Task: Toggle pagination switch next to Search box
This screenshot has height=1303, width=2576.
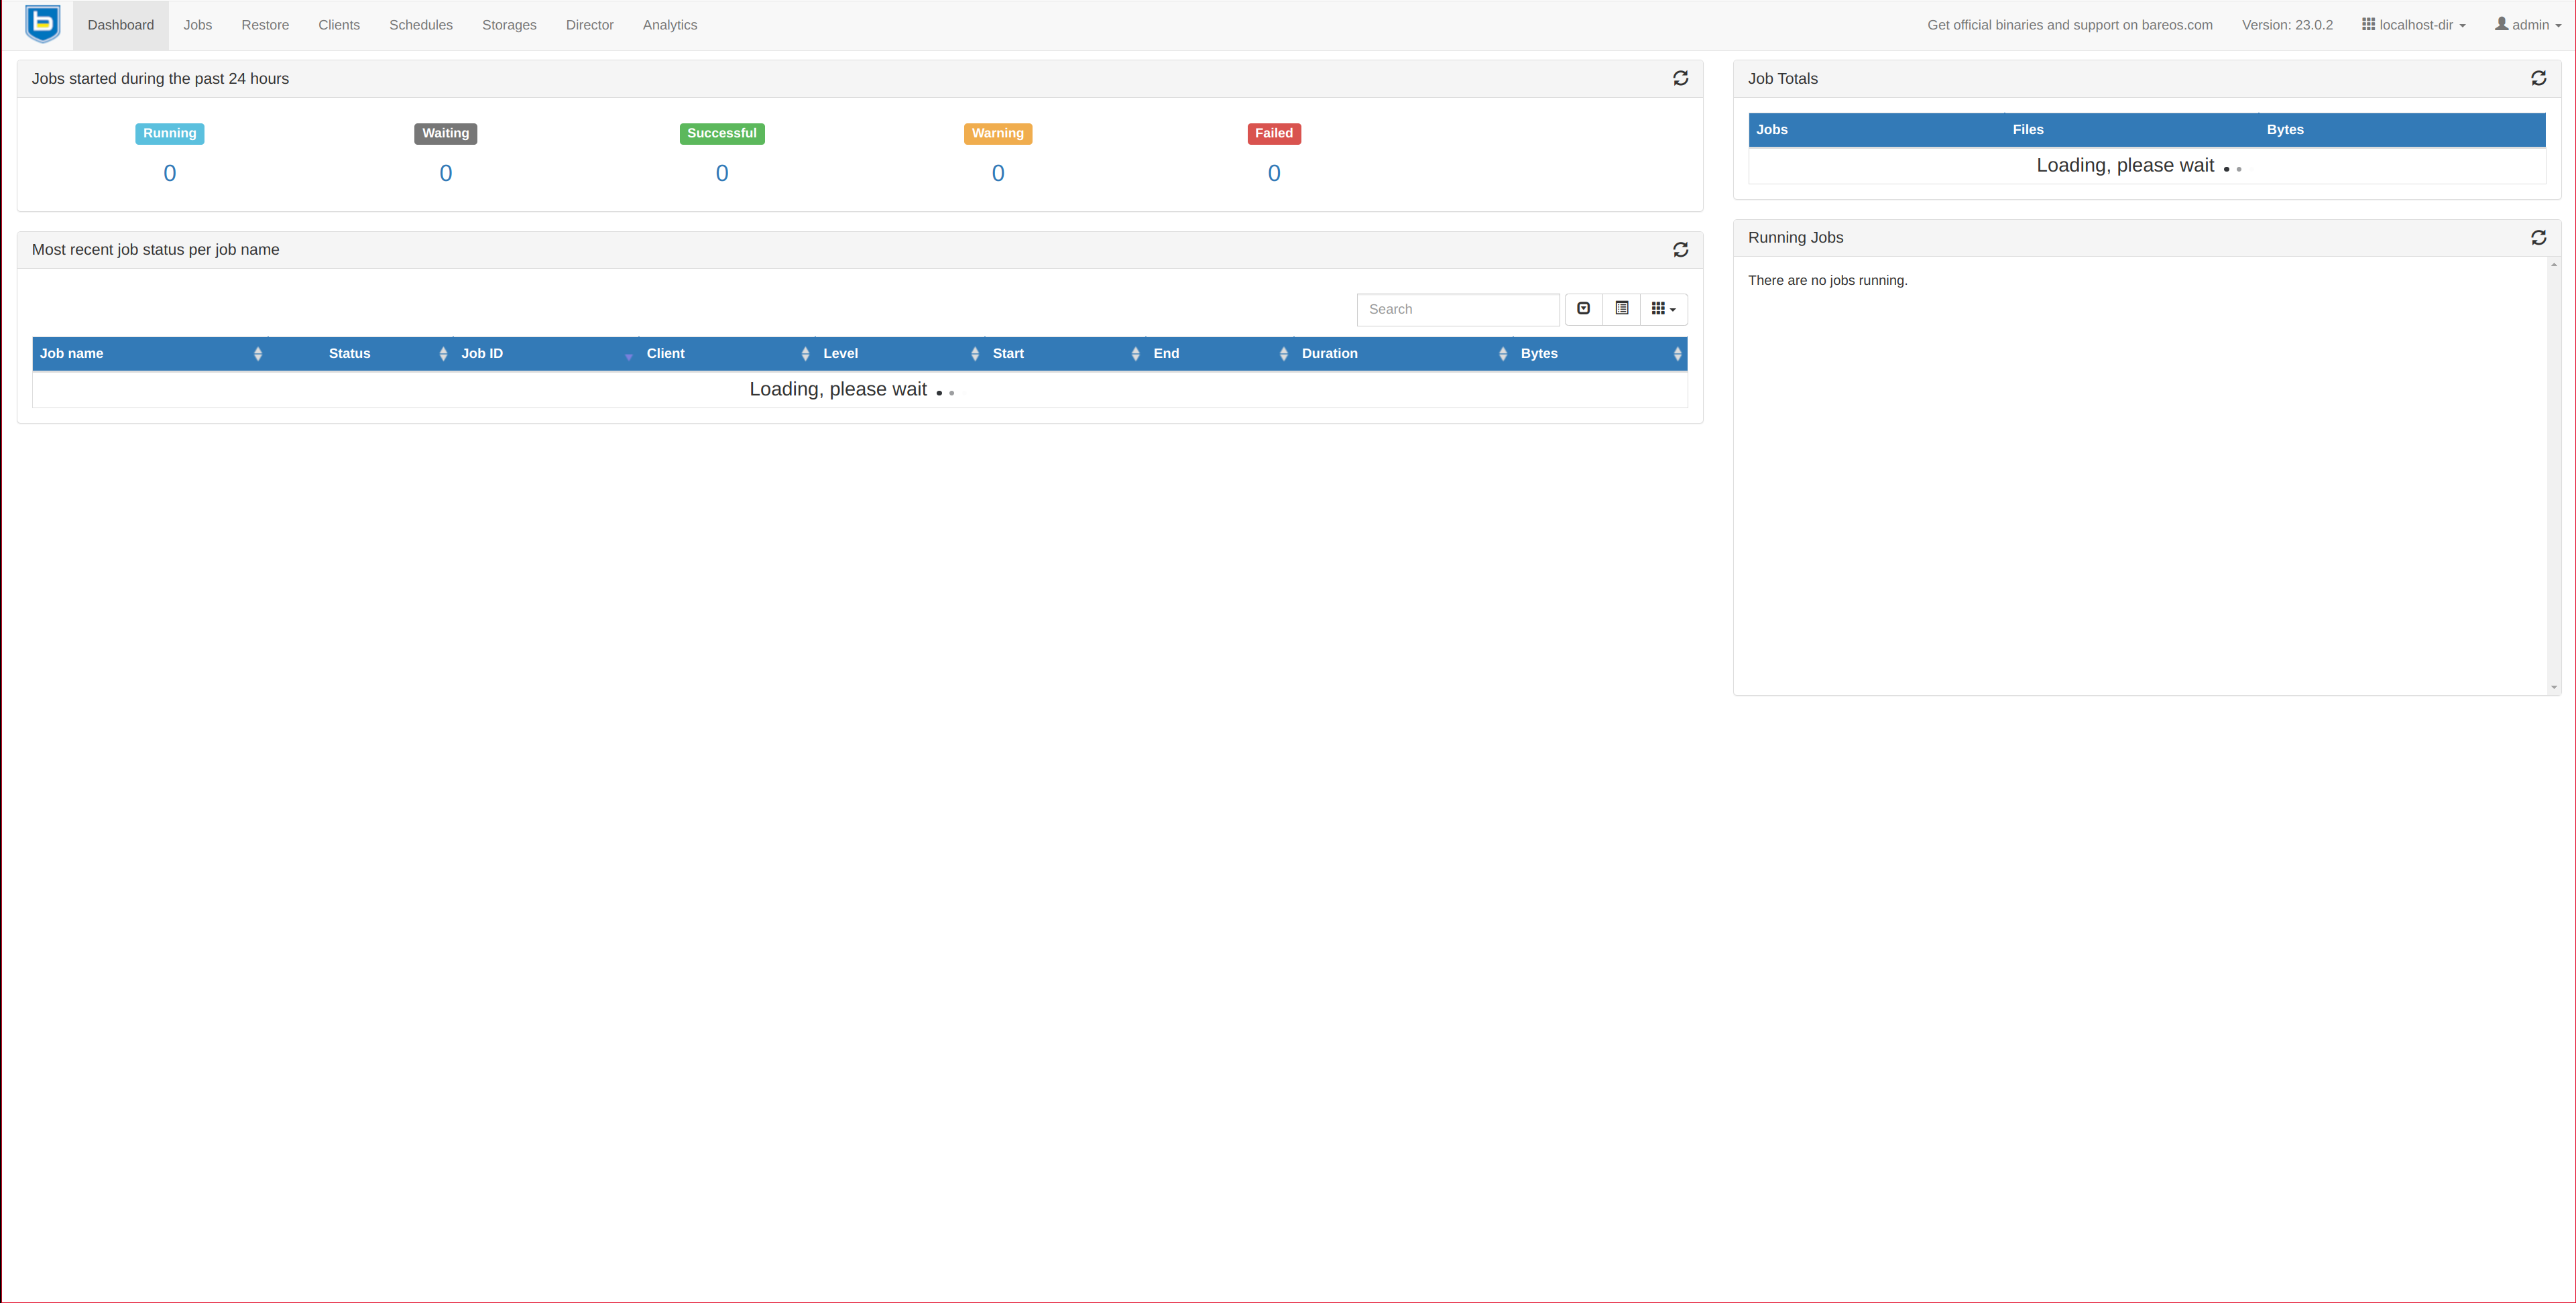Action: [1583, 309]
